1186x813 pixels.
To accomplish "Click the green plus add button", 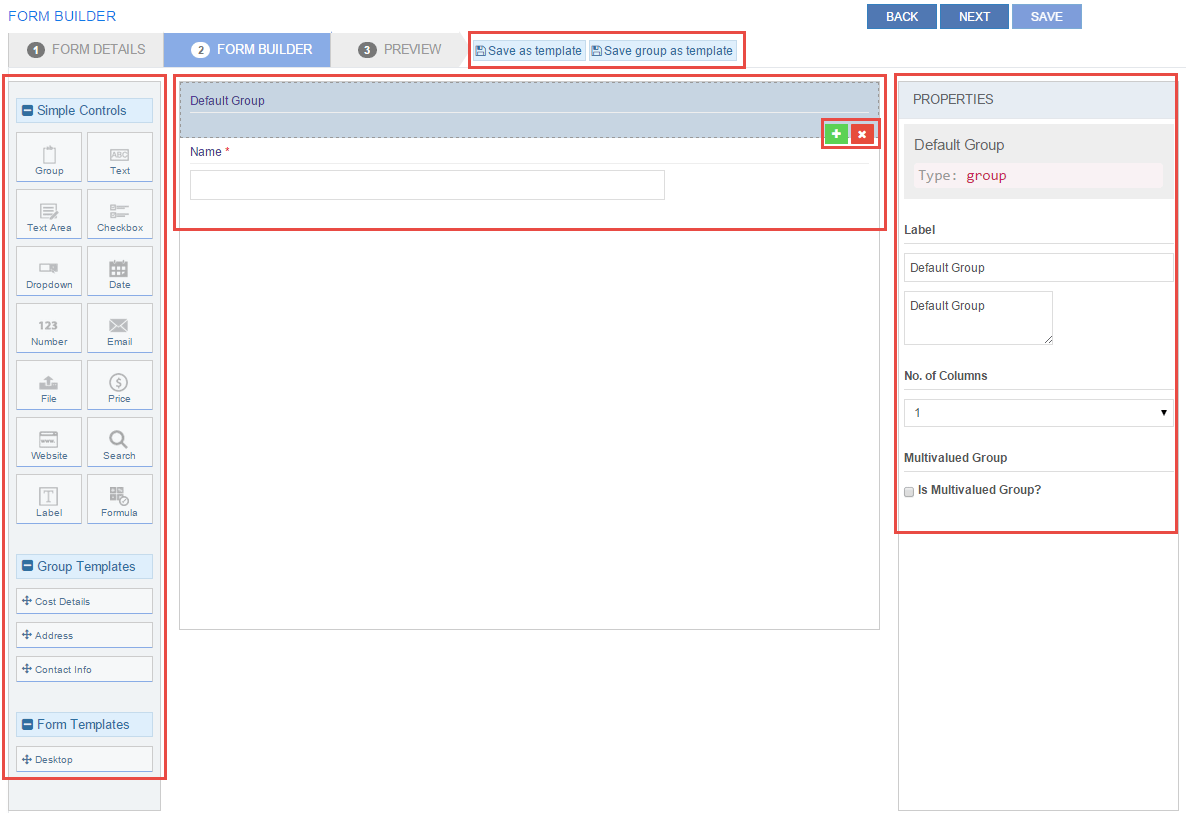I will pyautogui.click(x=836, y=134).
